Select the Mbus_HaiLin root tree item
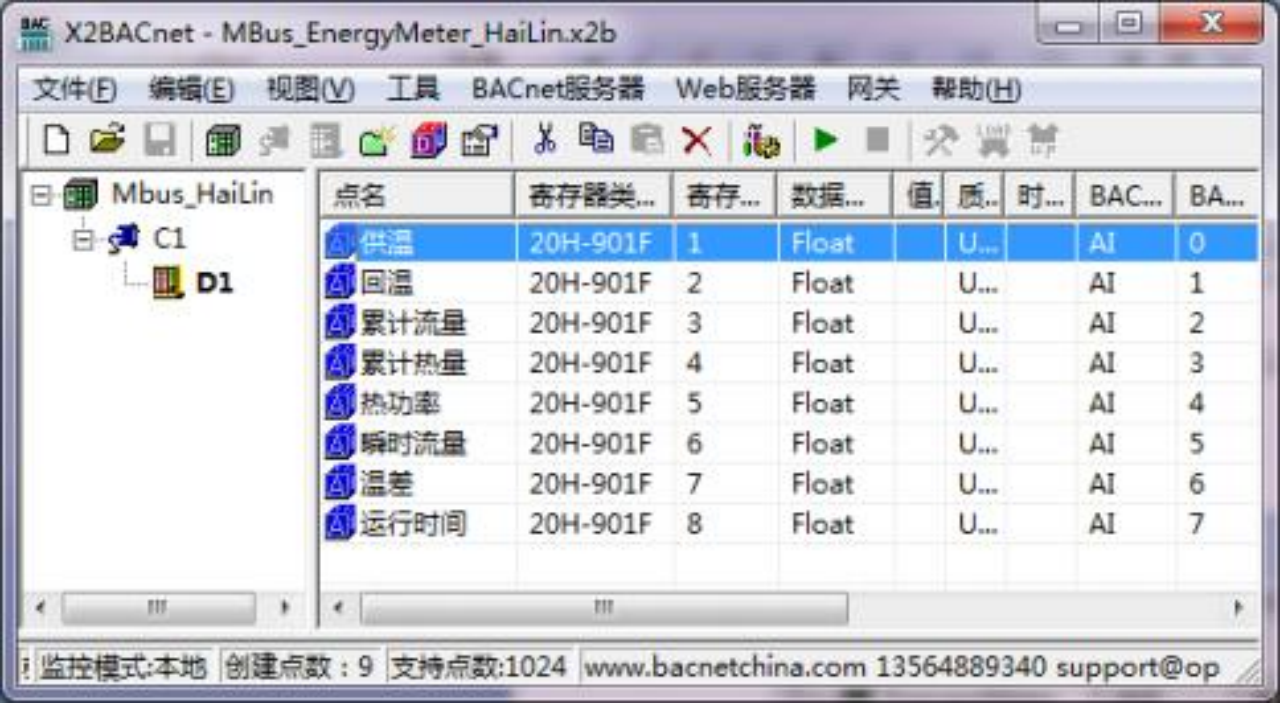This screenshot has width=1280, height=703. point(192,194)
